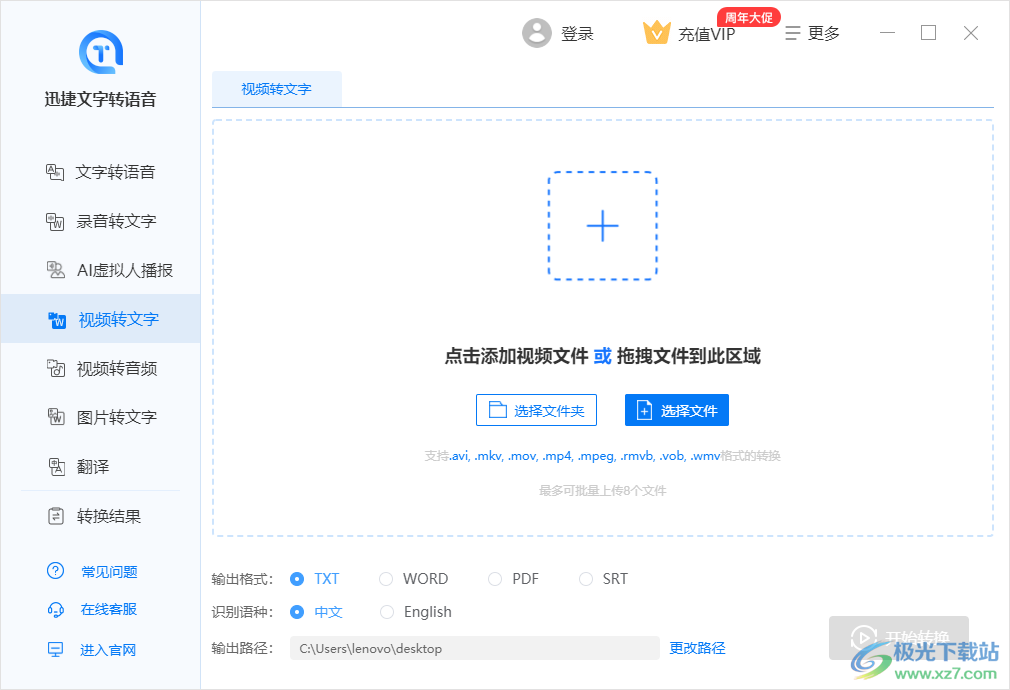The image size is (1010, 690).
Task: Select WORD as output format
Action: [x=414, y=578]
